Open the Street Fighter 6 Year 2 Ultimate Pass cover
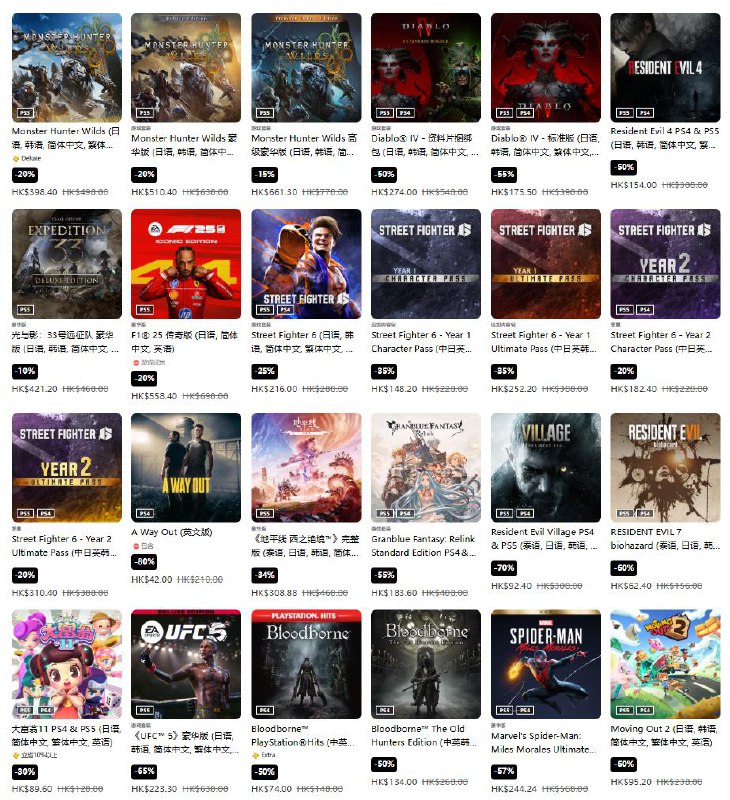This screenshot has width=730, height=800. [67, 468]
